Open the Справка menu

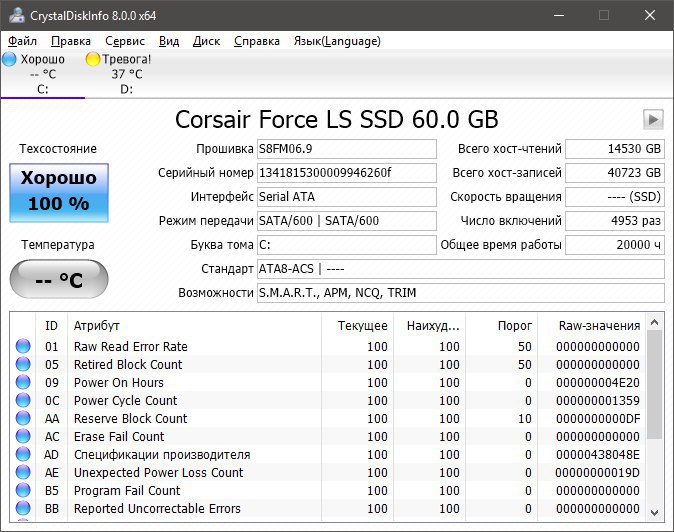coord(257,41)
